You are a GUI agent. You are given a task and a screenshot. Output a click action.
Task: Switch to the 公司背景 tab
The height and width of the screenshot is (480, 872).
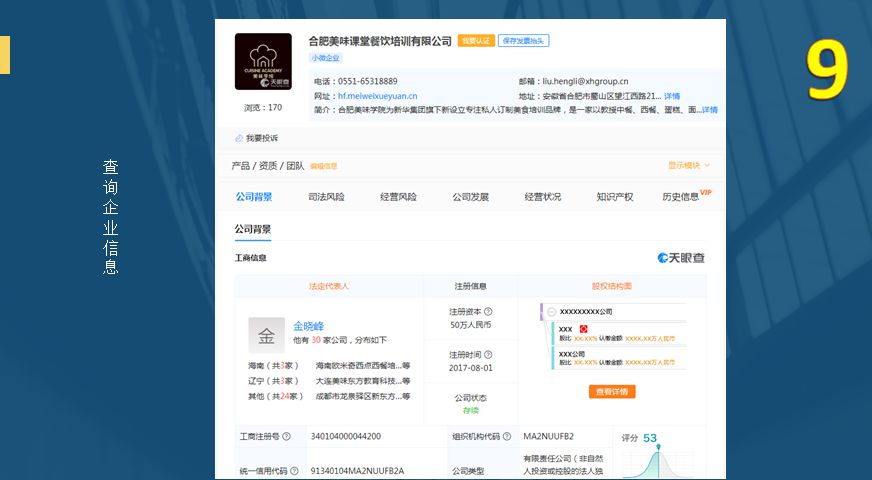click(x=254, y=197)
